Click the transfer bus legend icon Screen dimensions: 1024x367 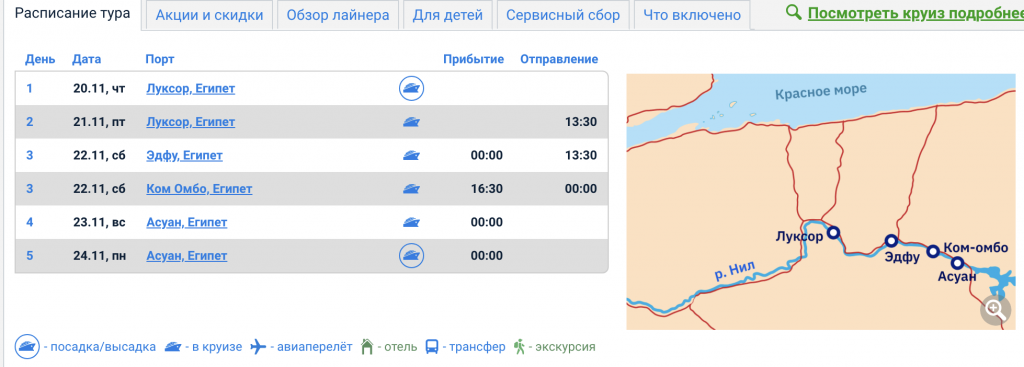[432, 346]
